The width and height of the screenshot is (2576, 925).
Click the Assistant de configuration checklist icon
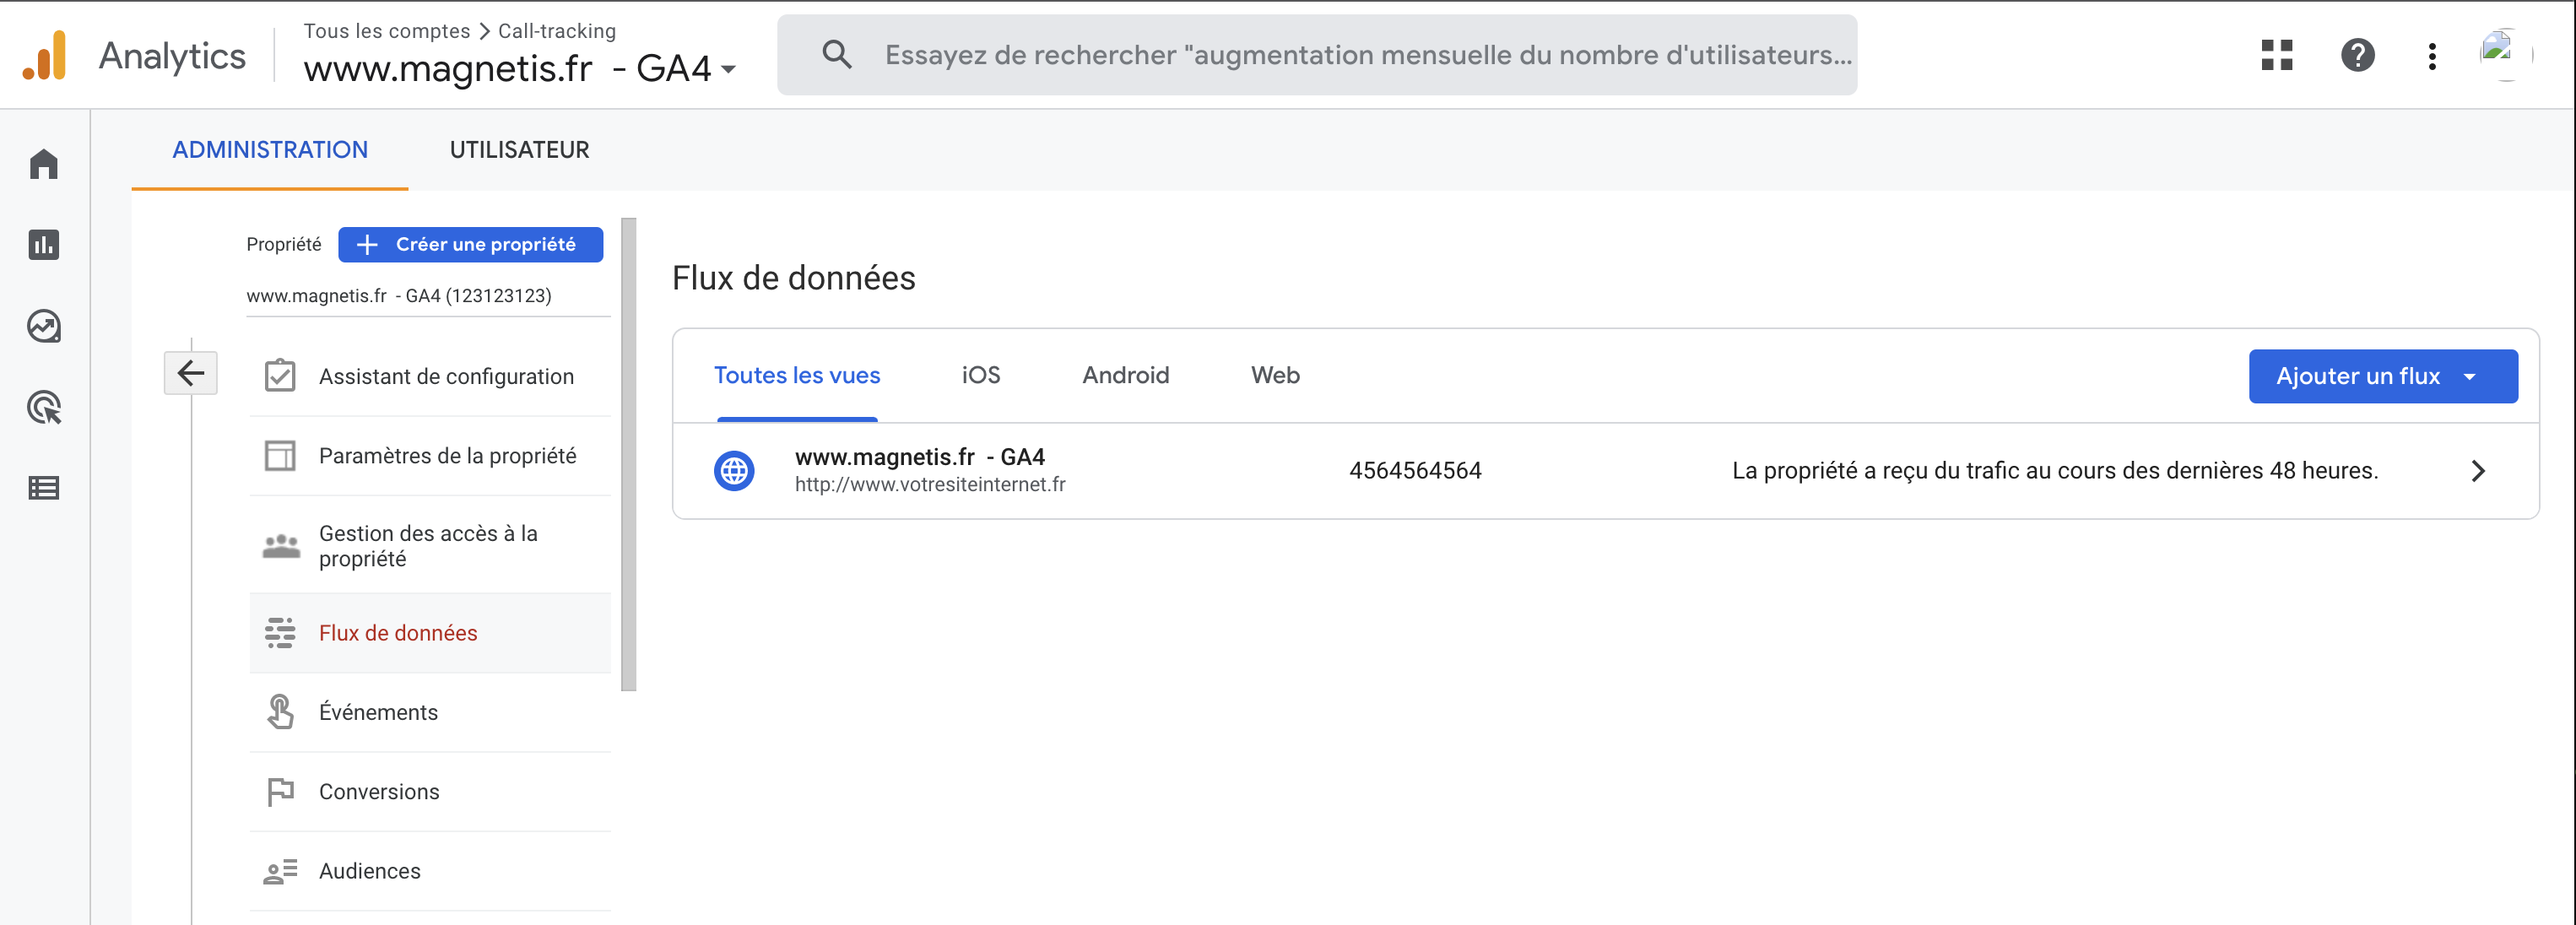tap(280, 376)
